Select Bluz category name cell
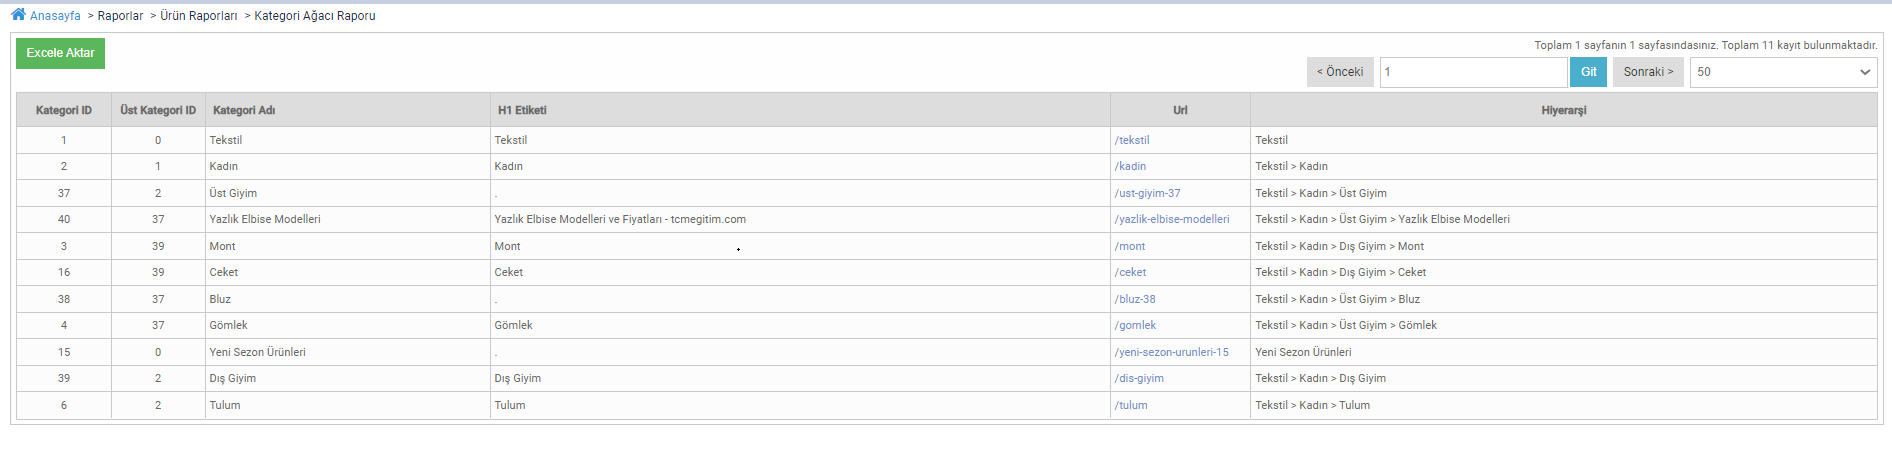Screen dimensions: 1892x461 [348, 299]
